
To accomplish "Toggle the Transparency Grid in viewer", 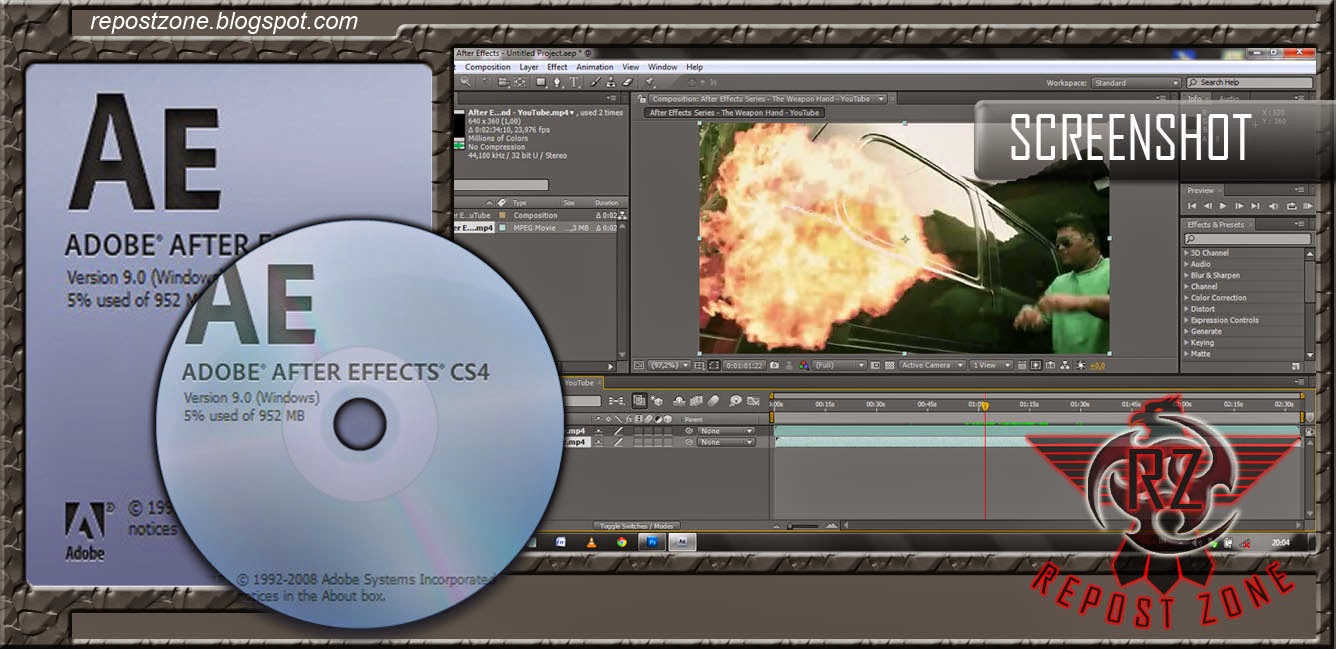I will point(889,365).
